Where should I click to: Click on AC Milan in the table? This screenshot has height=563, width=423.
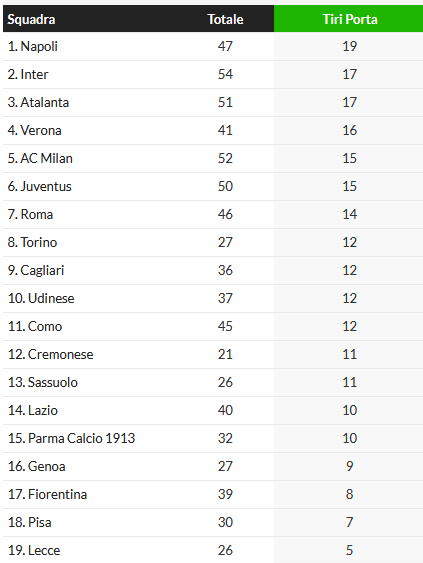point(46,158)
